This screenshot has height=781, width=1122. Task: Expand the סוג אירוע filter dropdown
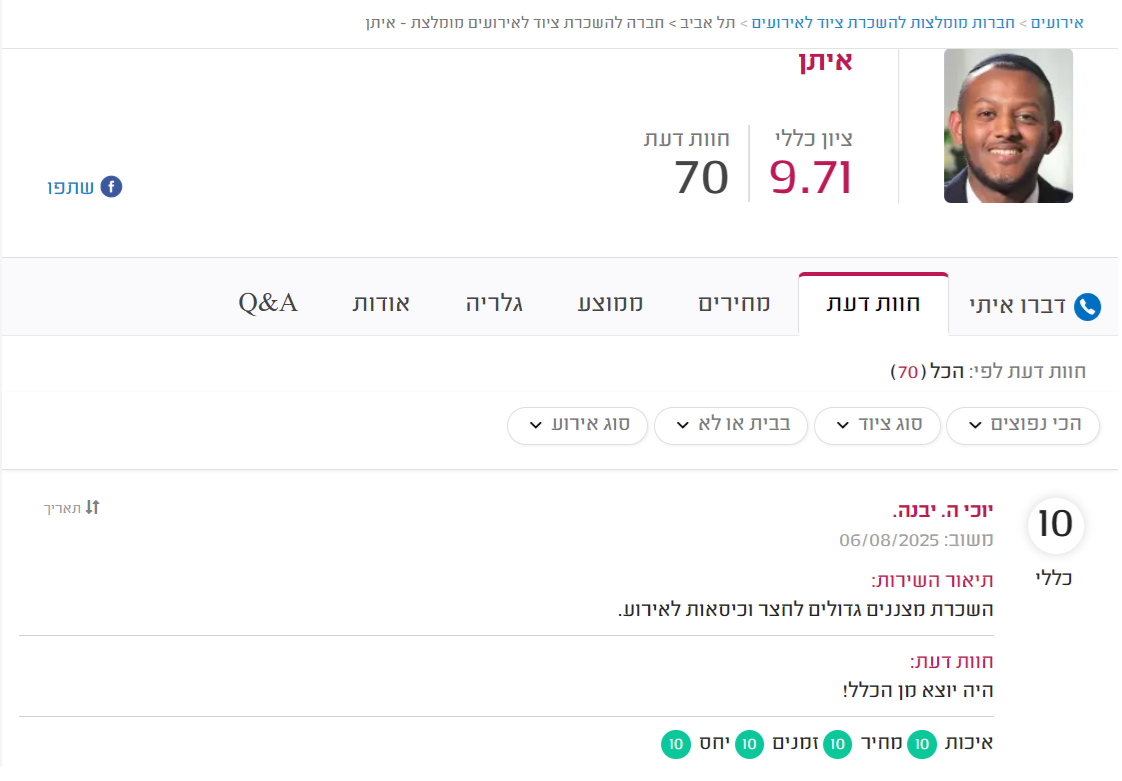(x=577, y=426)
